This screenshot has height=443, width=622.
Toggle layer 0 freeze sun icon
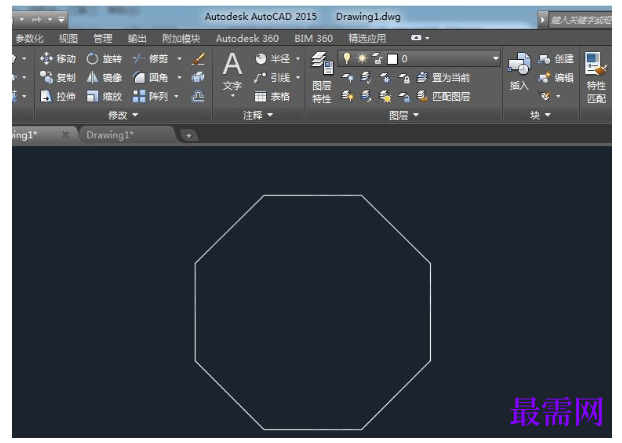(362, 58)
